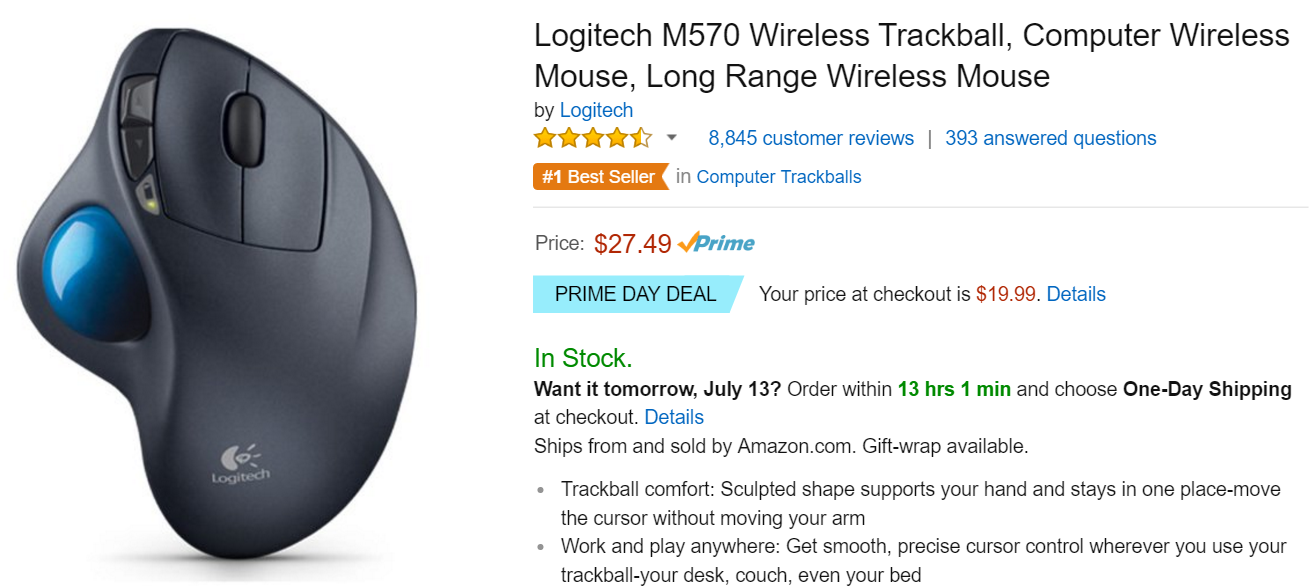Click the 13 hrs 1 min countdown
Image resolution: width=1316 pixels, height=586 pixels.
click(953, 389)
